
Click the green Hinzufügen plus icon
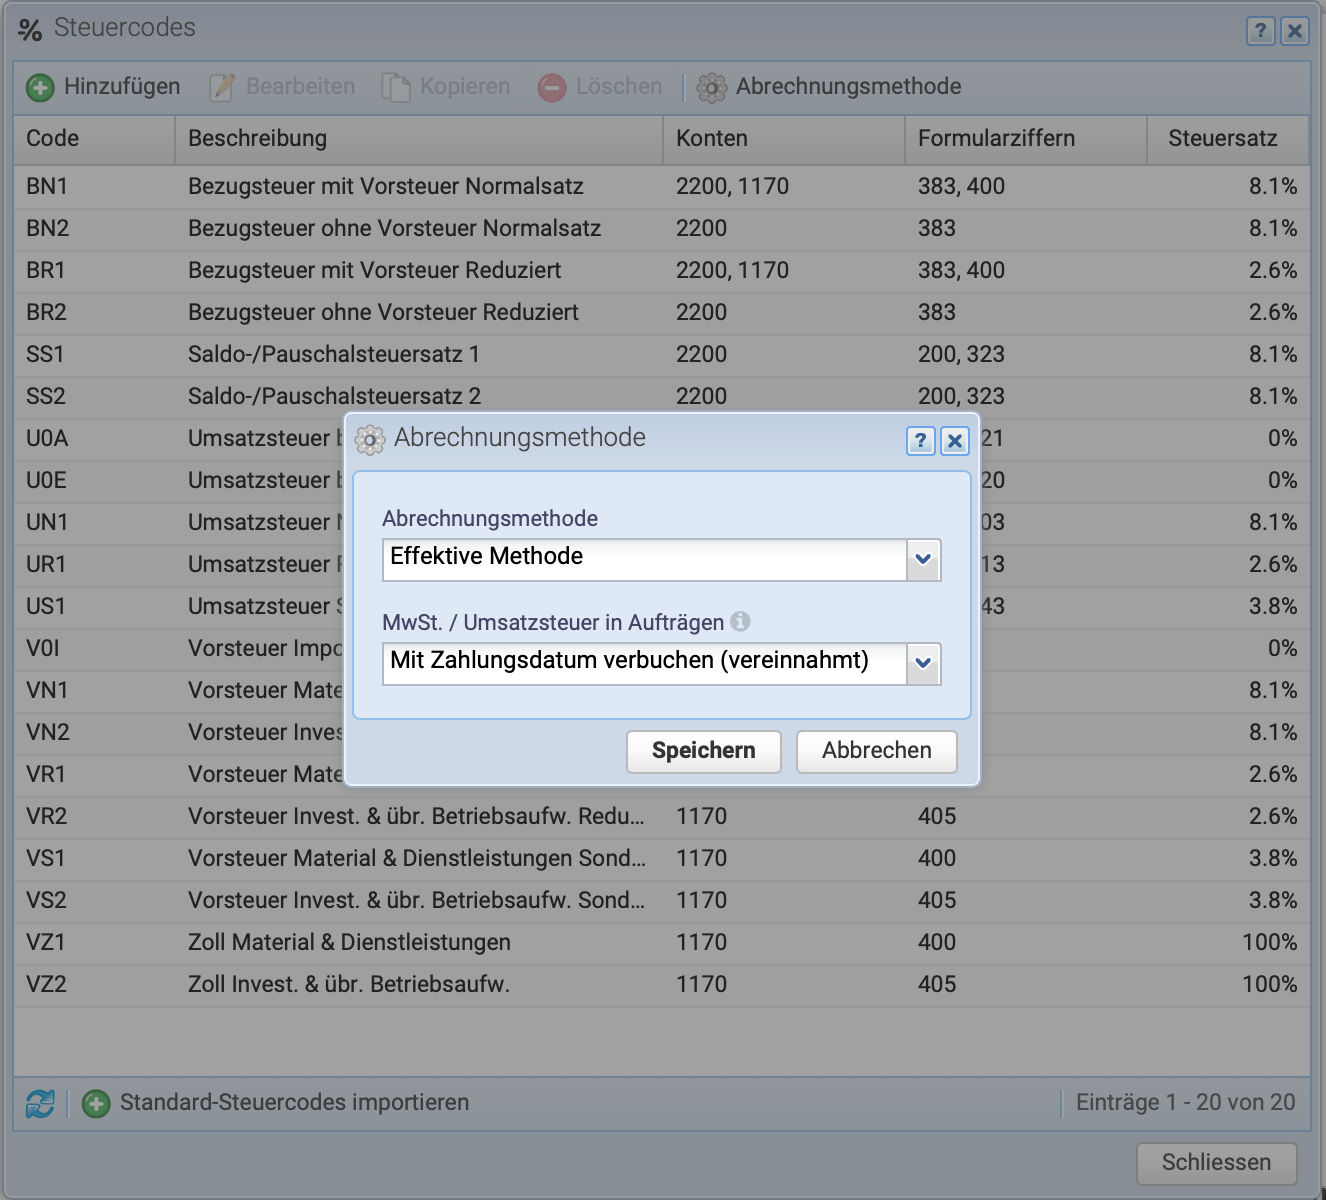coord(40,88)
